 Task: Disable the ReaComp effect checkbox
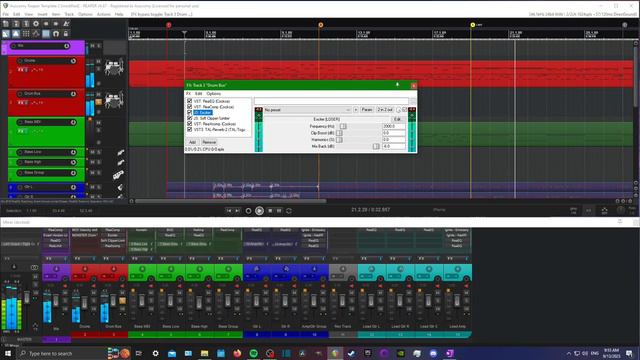189,107
